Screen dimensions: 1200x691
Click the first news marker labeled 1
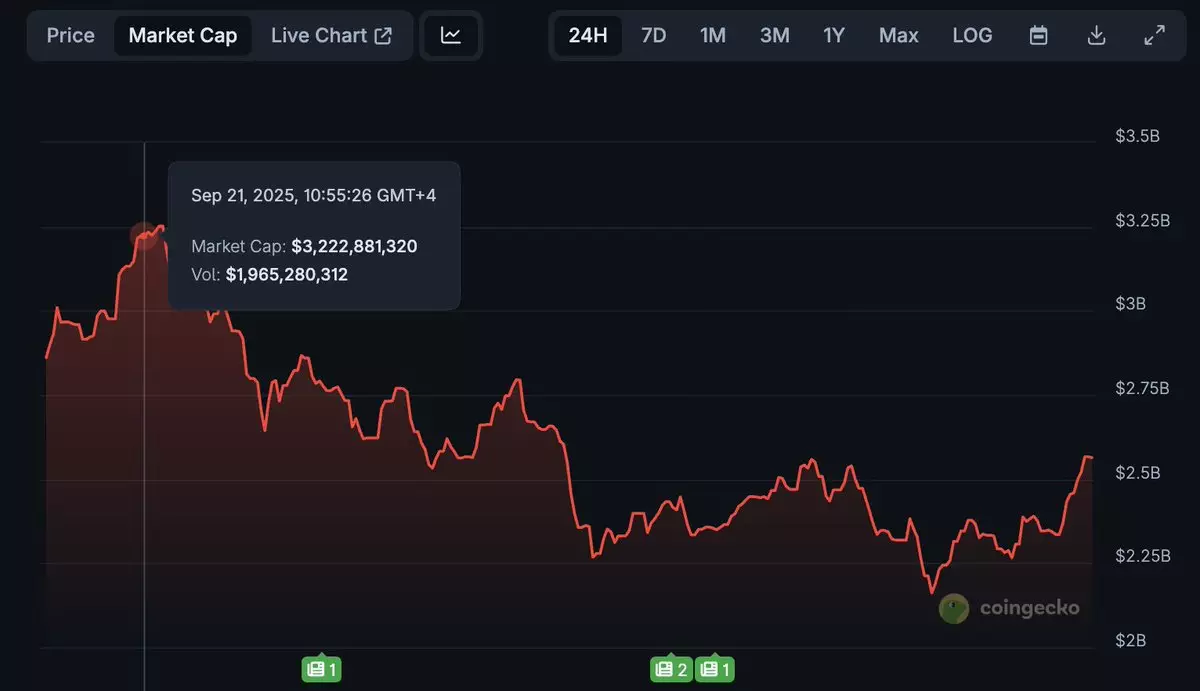pyautogui.click(x=322, y=669)
